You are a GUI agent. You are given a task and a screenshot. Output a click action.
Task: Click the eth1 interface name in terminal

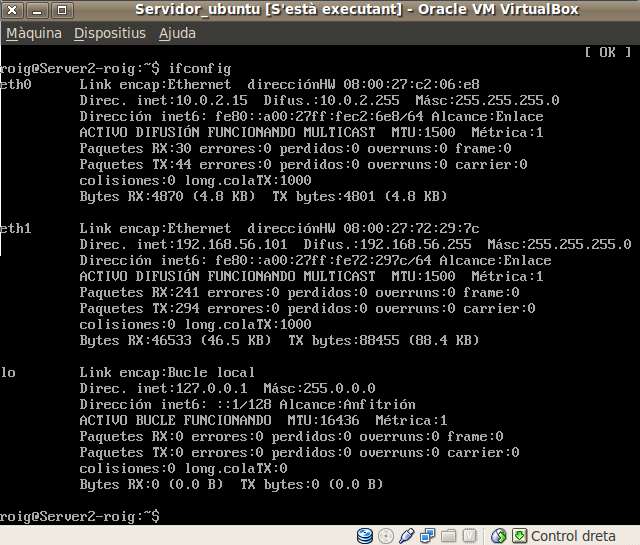[x=16, y=229]
